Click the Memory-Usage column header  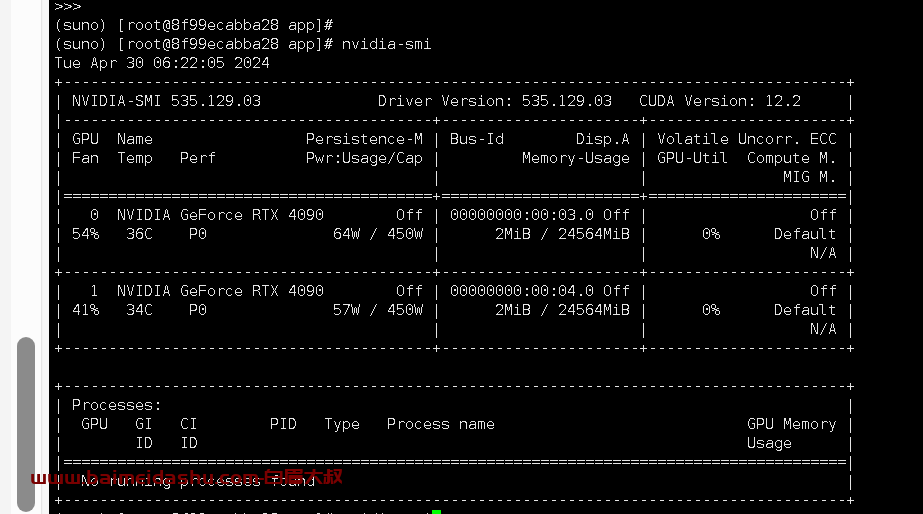pyautogui.click(x=576, y=158)
